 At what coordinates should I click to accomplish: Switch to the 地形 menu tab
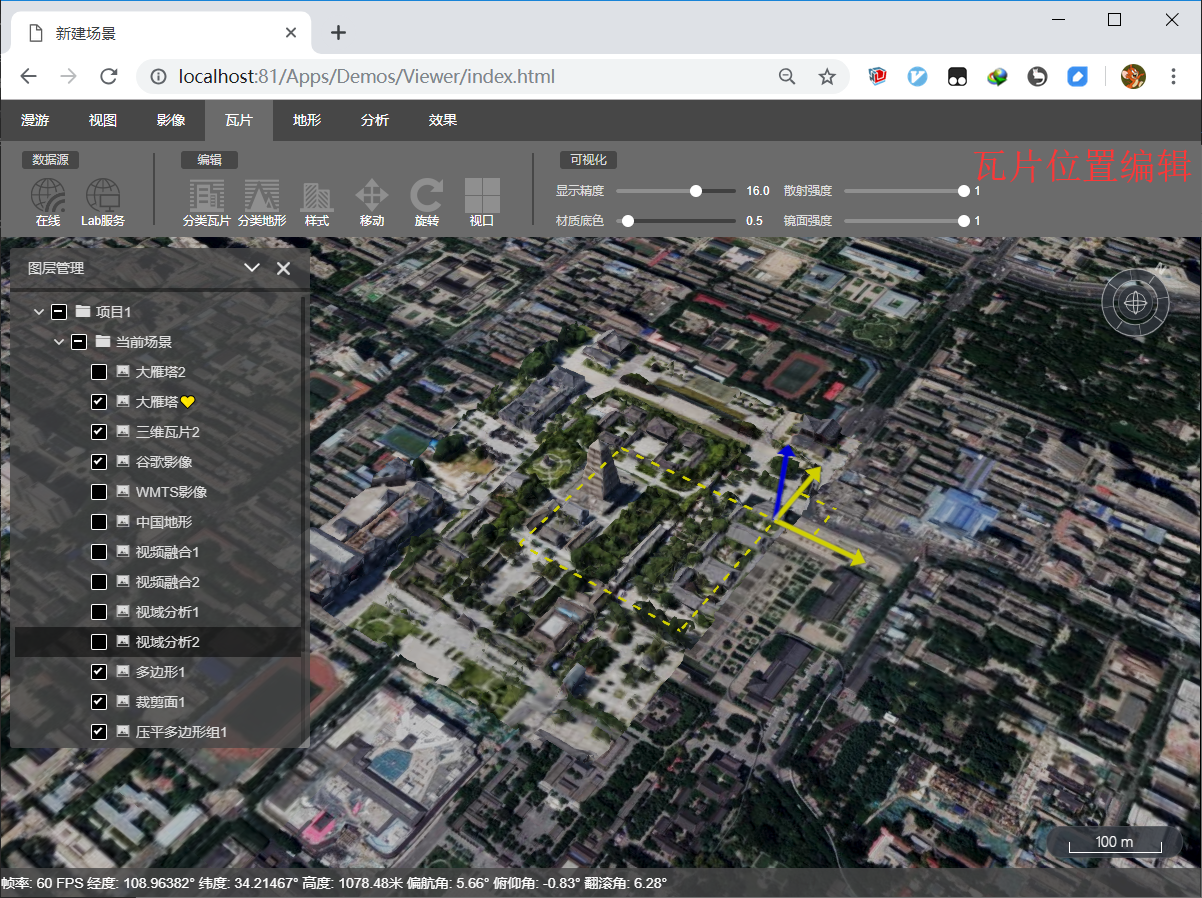coord(307,120)
